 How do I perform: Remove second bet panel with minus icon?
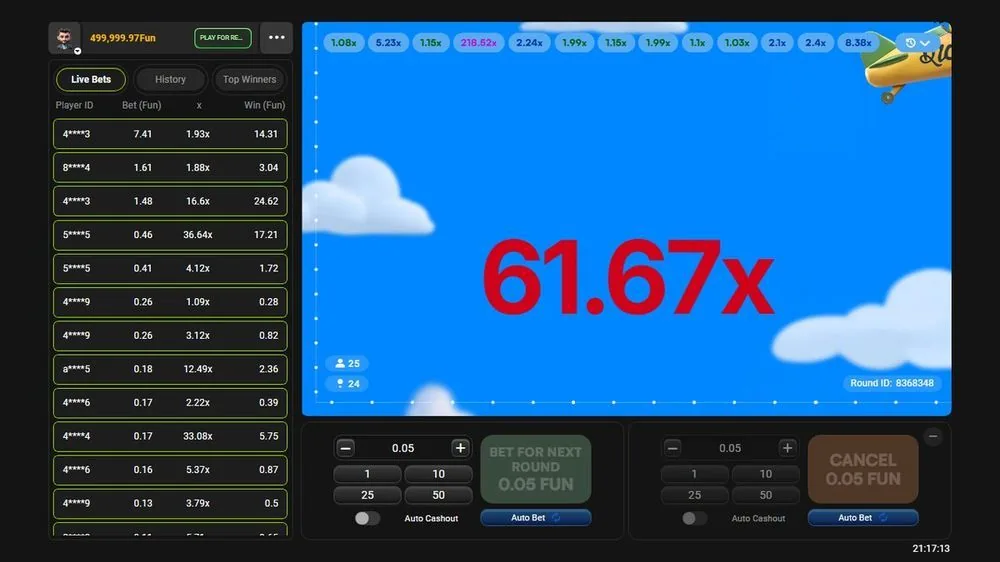tap(933, 437)
